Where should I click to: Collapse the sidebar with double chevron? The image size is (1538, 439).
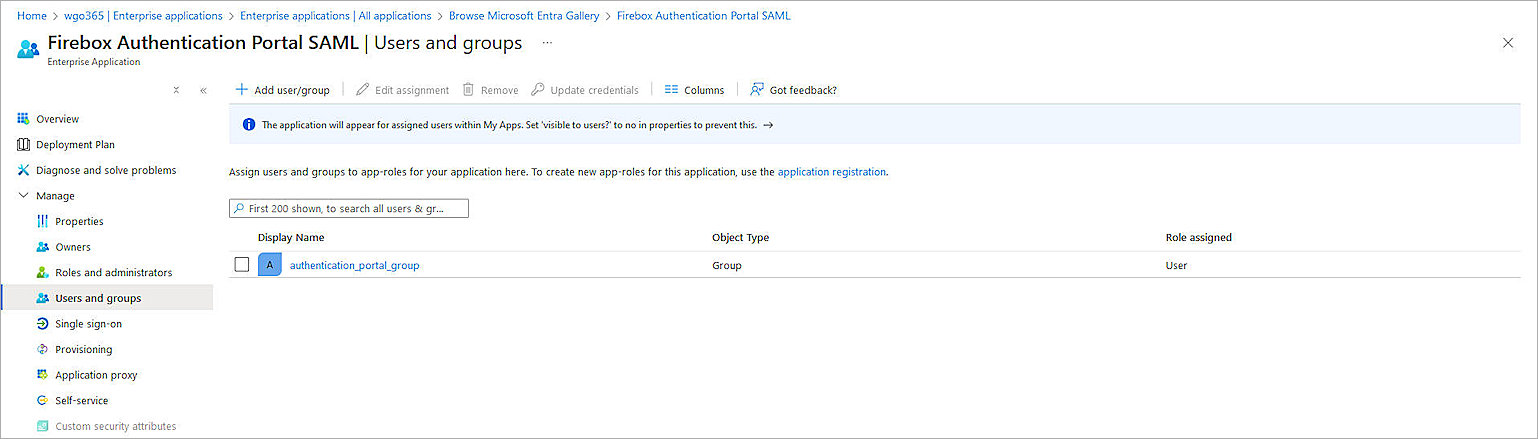(203, 90)
